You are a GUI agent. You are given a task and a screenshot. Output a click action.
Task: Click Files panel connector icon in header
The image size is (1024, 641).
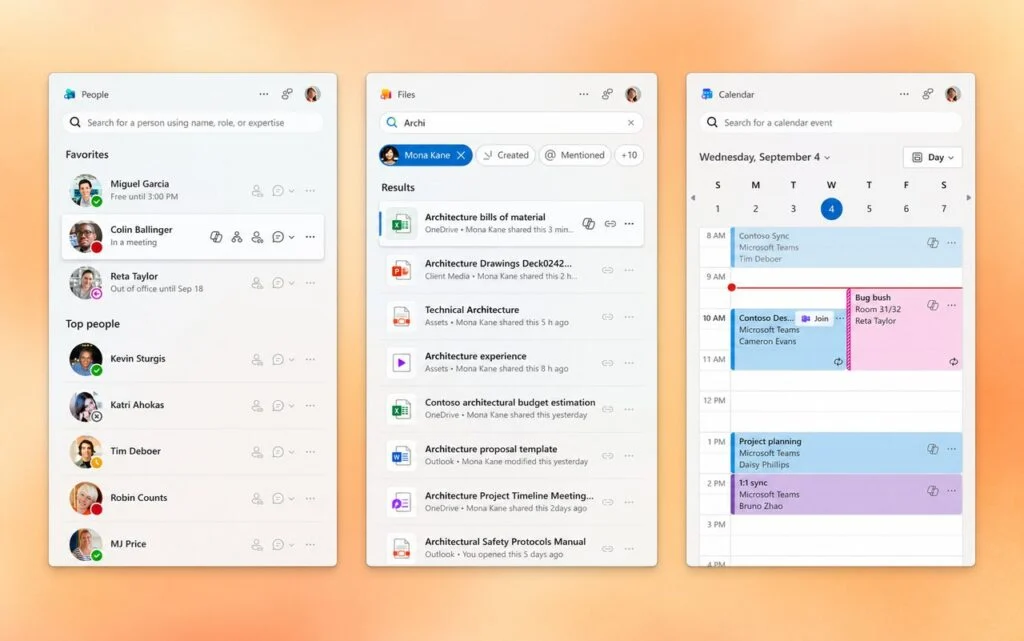tap(607, 94)
